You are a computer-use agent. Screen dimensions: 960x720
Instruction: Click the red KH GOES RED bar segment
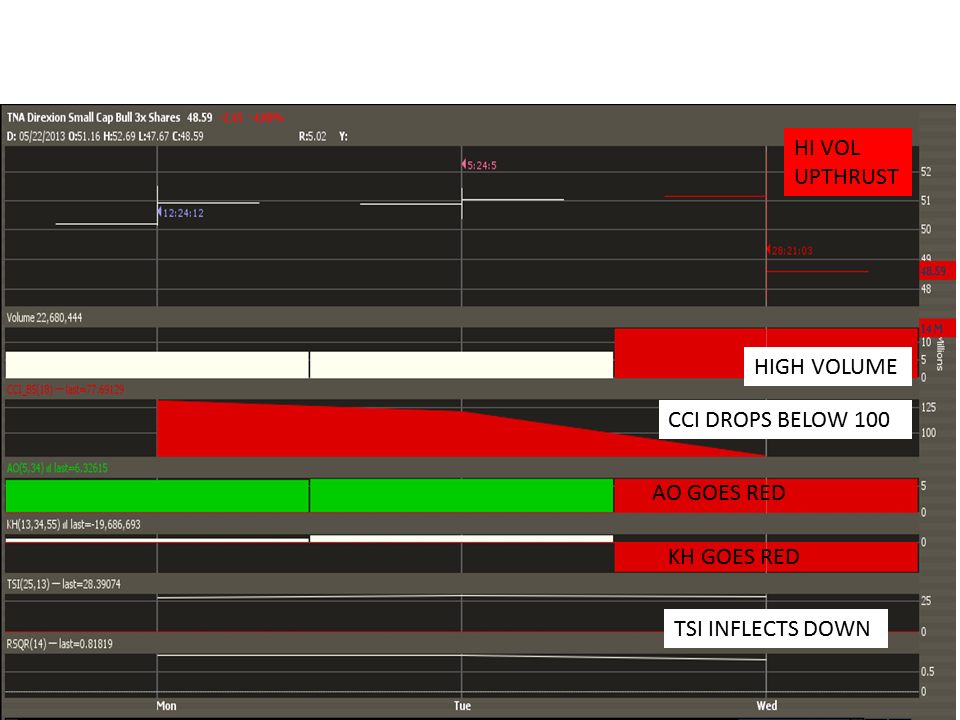point(766,557)
